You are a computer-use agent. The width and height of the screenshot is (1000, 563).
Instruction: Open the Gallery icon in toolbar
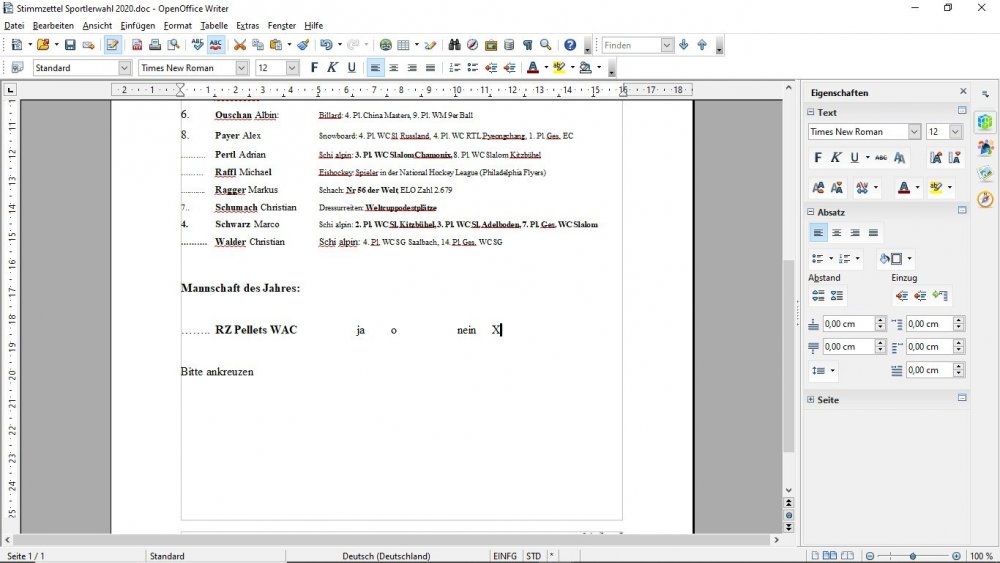tap(491, 45)
